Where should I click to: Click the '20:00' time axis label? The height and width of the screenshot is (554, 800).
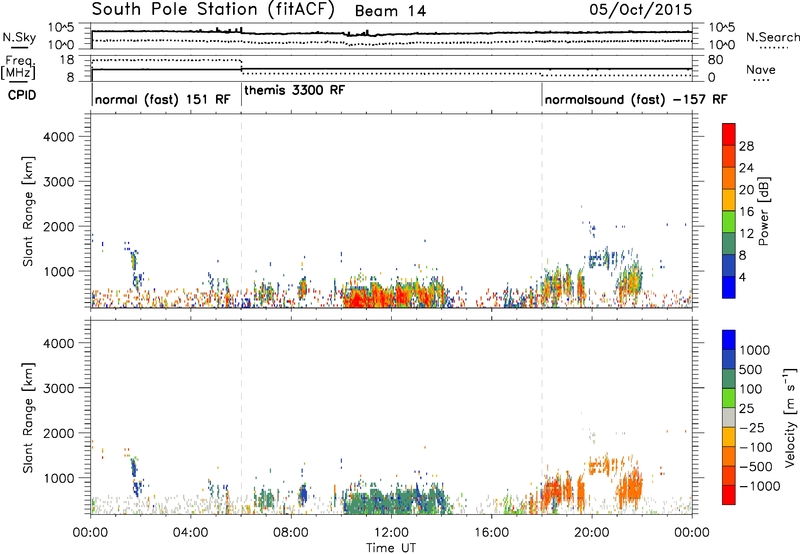(592, 533)
